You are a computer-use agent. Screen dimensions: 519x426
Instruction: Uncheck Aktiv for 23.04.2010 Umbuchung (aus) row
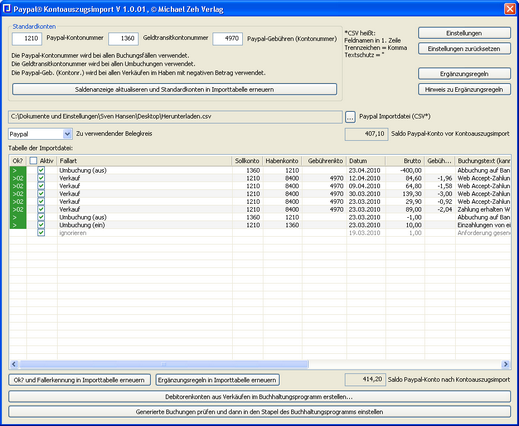(41, 170)
